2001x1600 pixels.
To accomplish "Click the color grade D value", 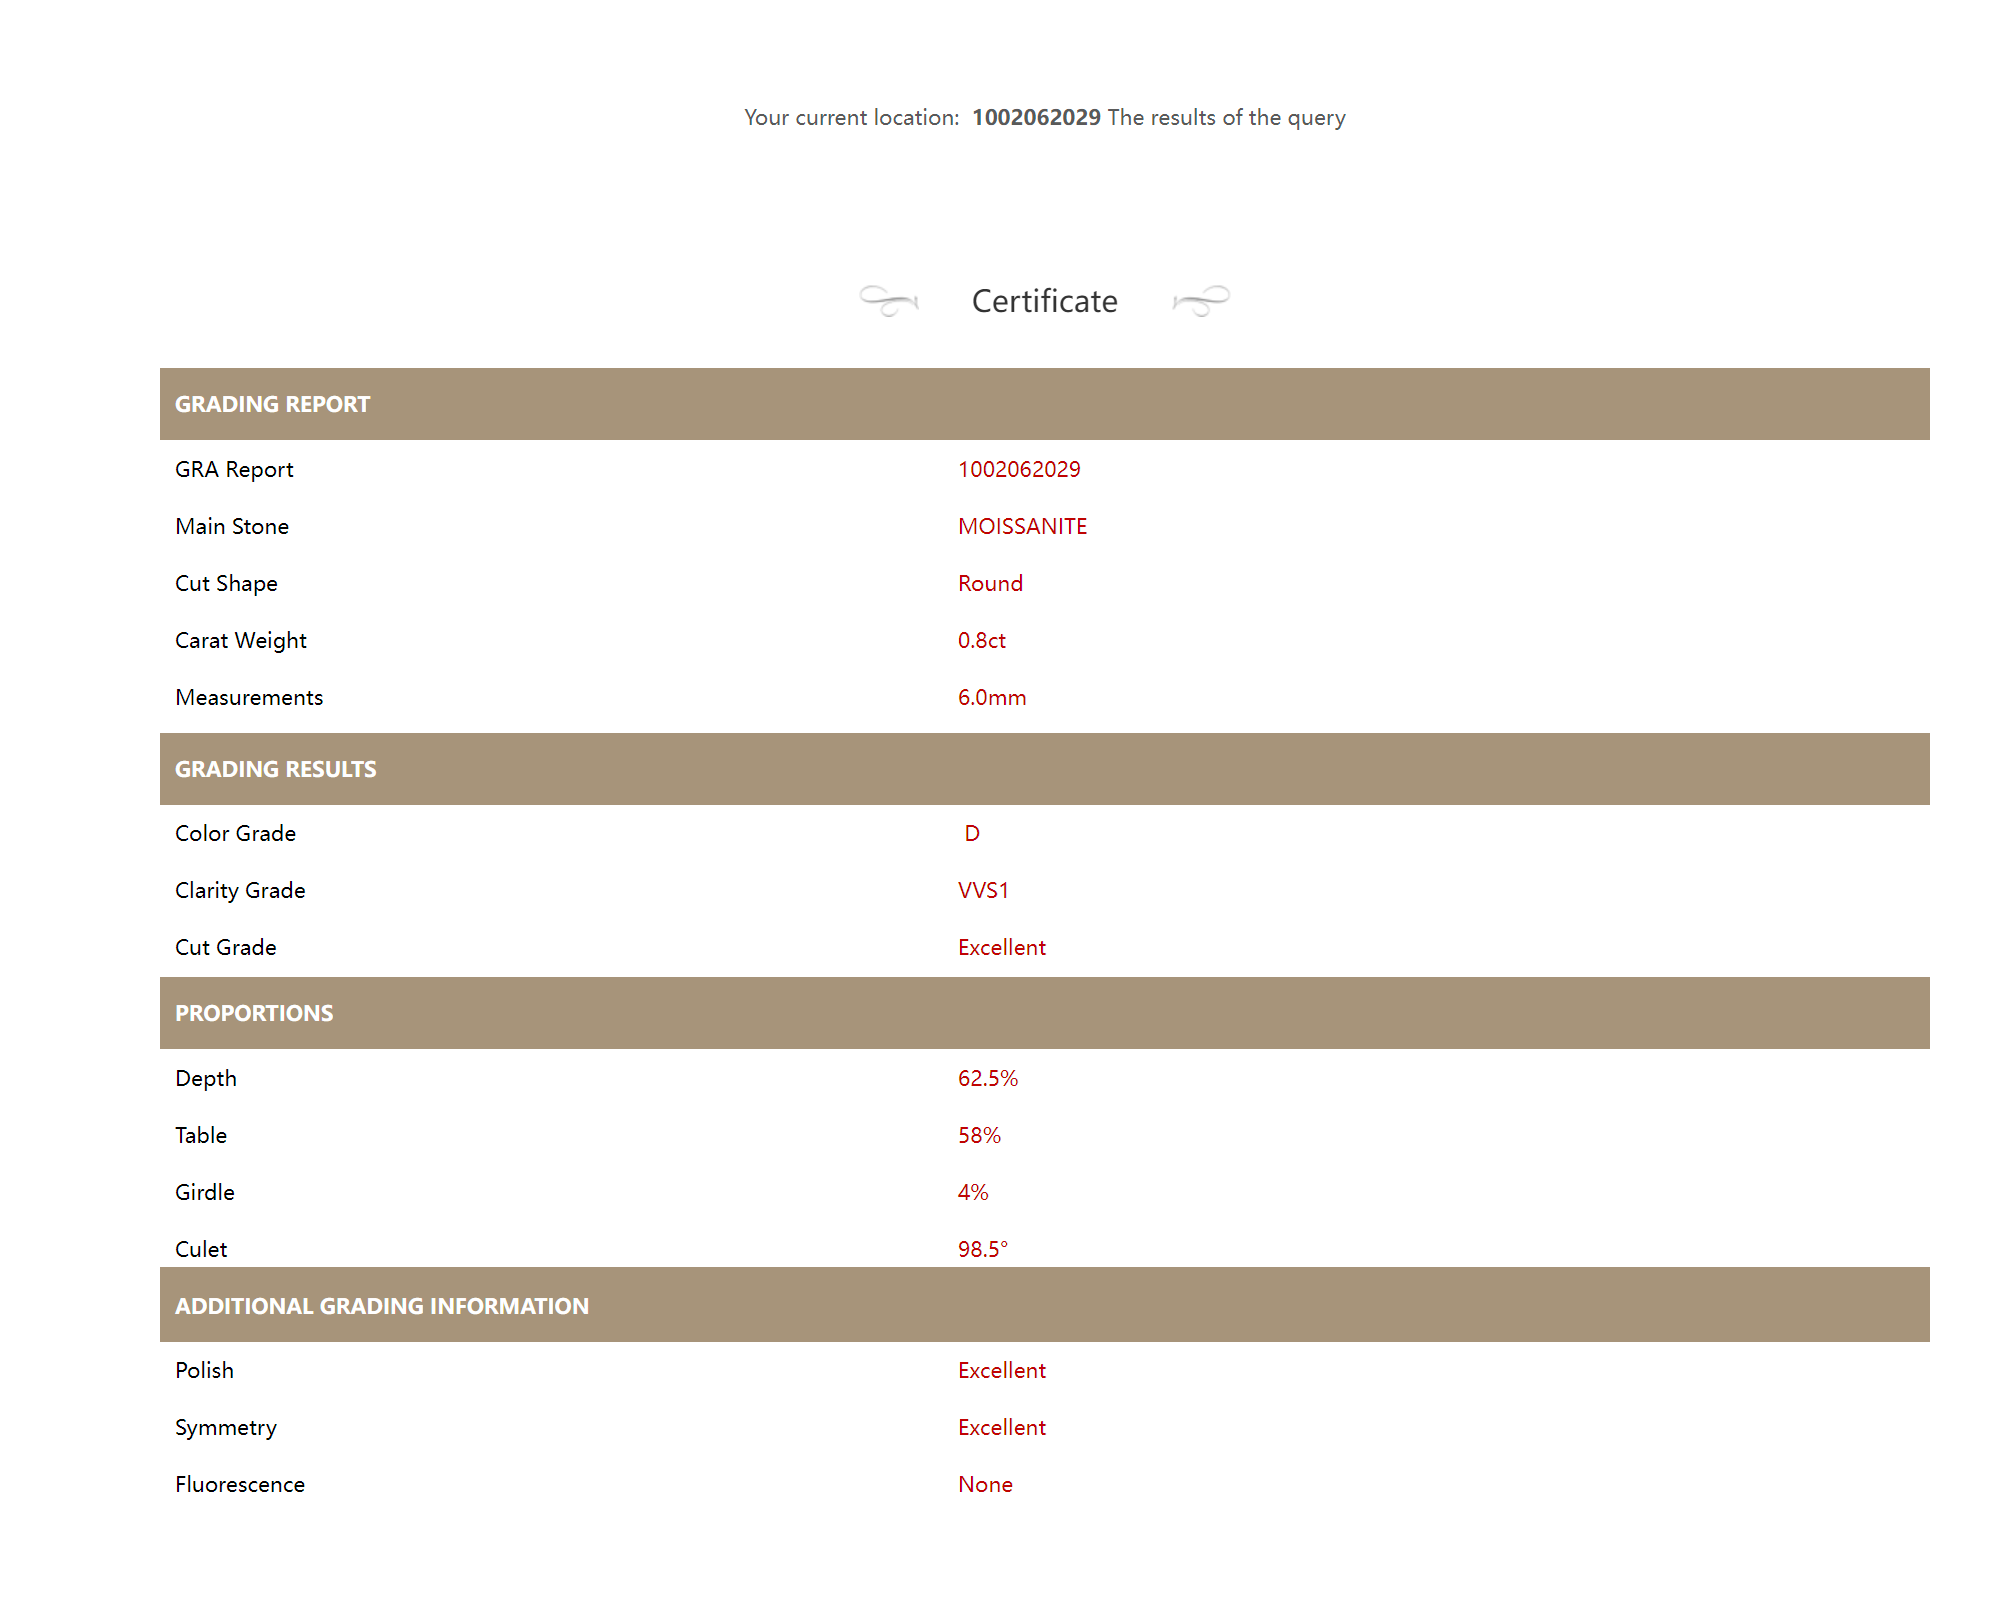I will 971,833.
